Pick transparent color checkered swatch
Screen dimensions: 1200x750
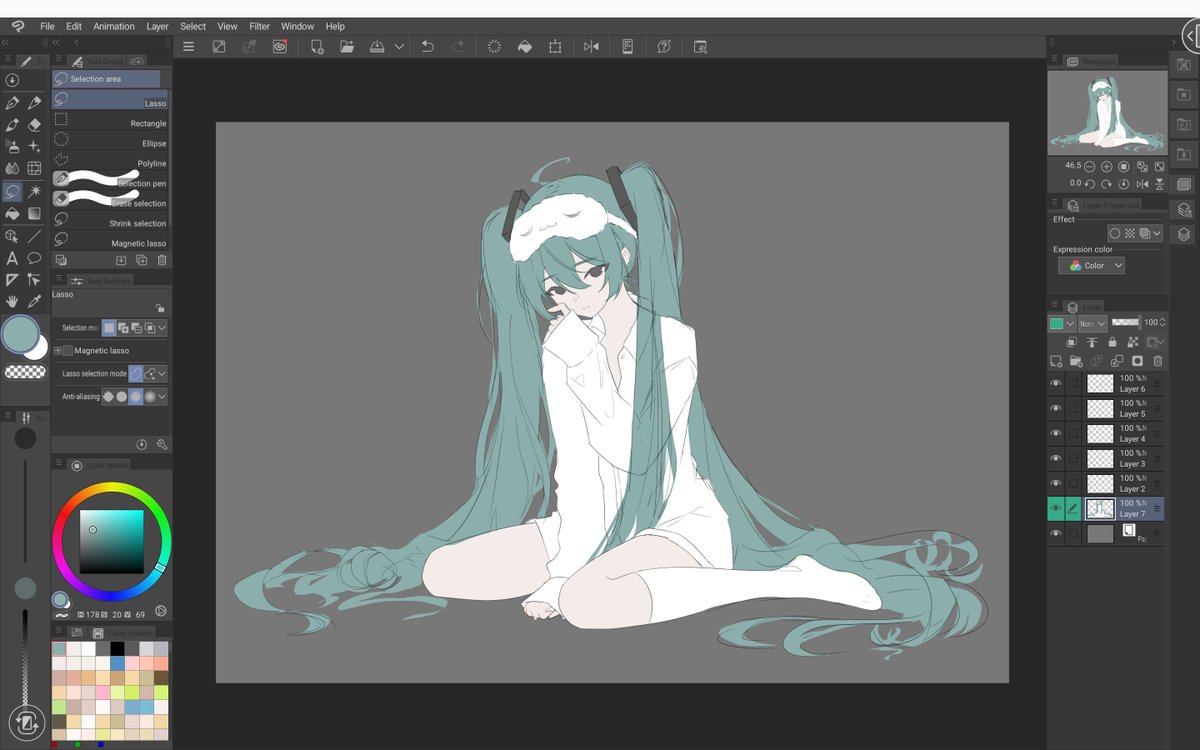pyautogui.click(x=25, y=372)
